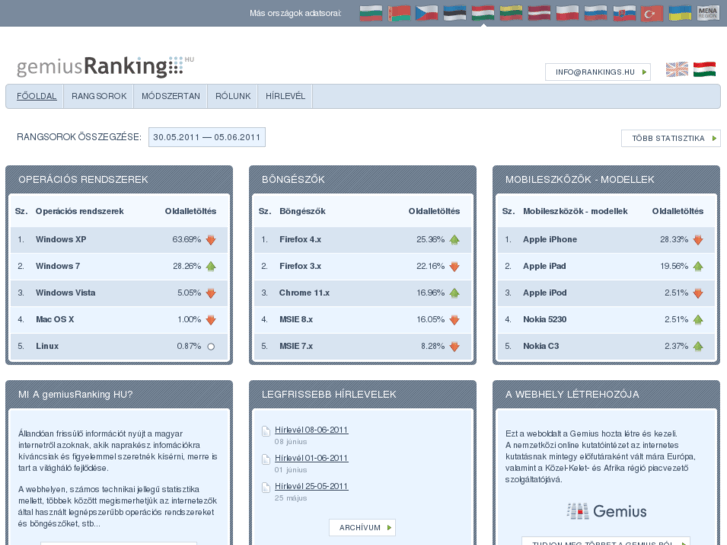This screenshot has width=727, height=545.
Task: Click the circle indicator next to Linux
Action: (211, 346)
